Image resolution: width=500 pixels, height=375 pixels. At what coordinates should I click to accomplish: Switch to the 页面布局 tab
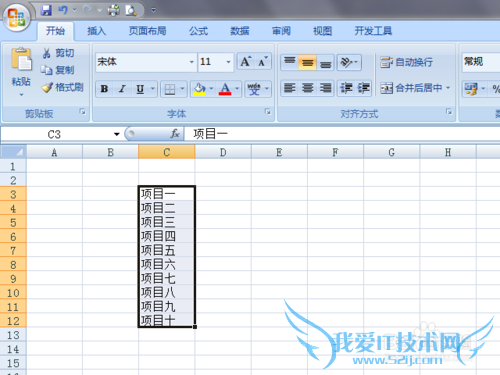click(x=147, y=31)
